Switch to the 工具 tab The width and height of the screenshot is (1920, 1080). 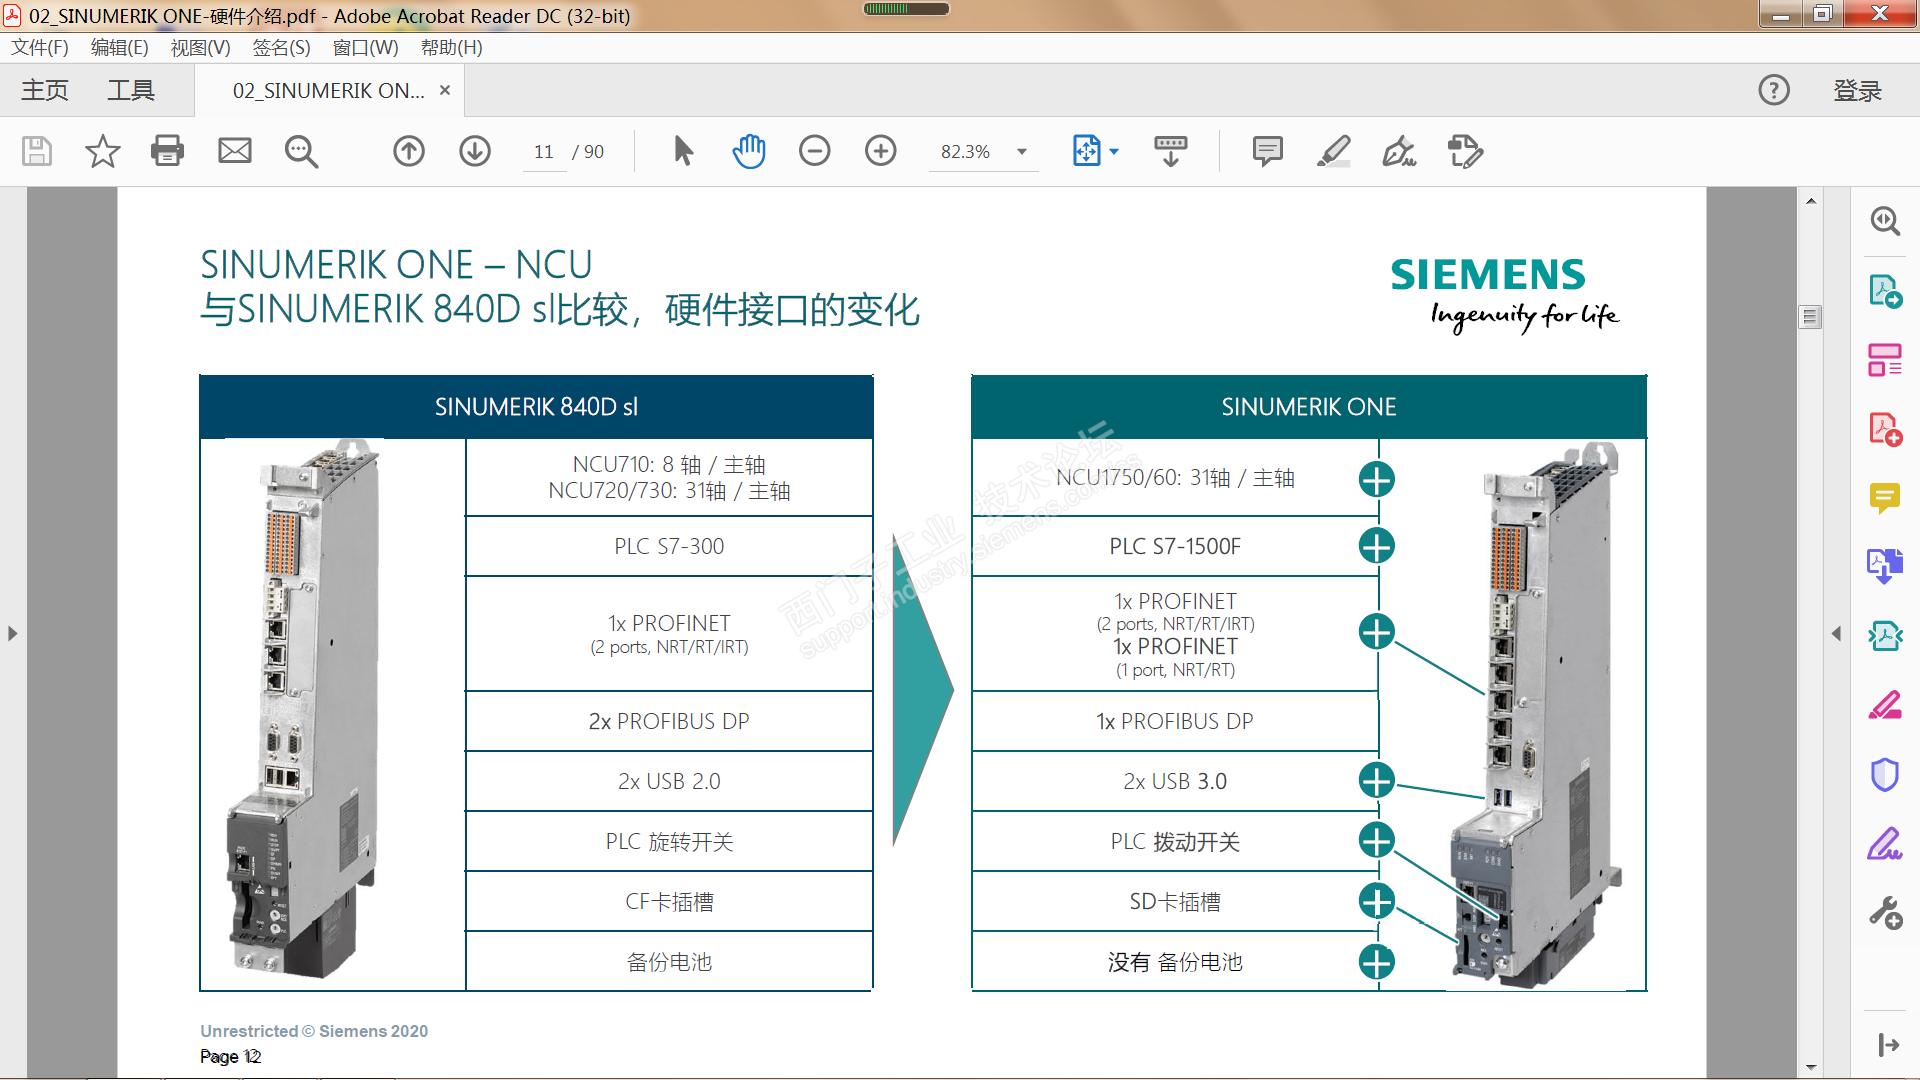coord(131,90)
